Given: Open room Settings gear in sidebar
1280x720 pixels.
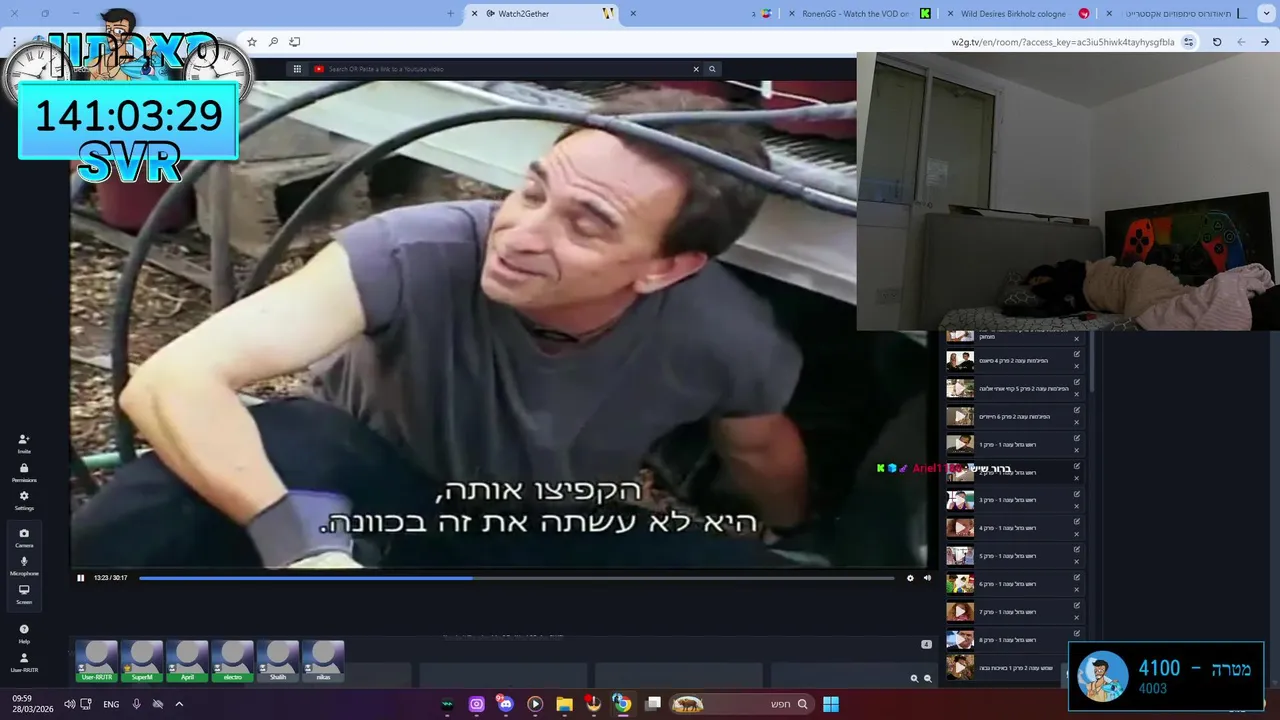Looking at the screenshot, I should coord(24,500).
